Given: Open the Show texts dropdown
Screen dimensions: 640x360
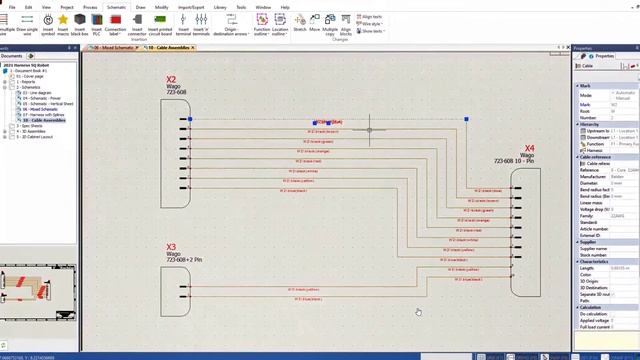Looking at the screenshot, I should [x=371, y=31].
